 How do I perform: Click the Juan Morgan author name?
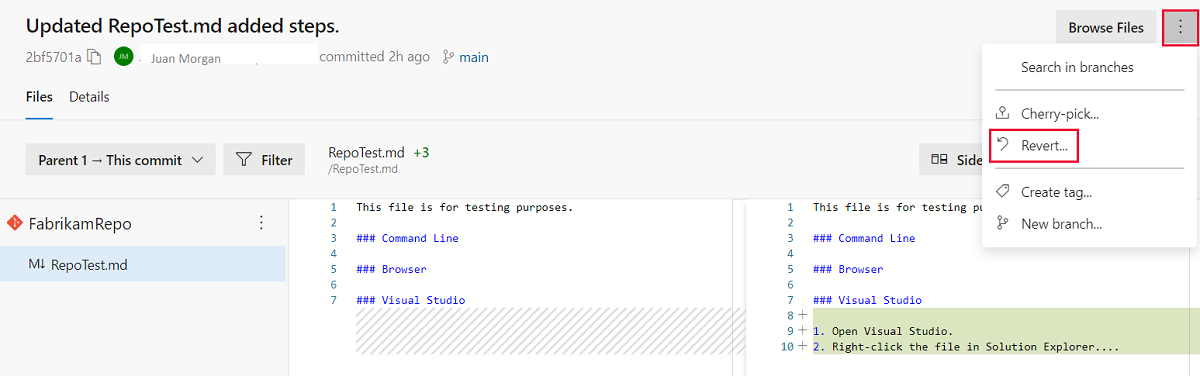pos(185,58)
